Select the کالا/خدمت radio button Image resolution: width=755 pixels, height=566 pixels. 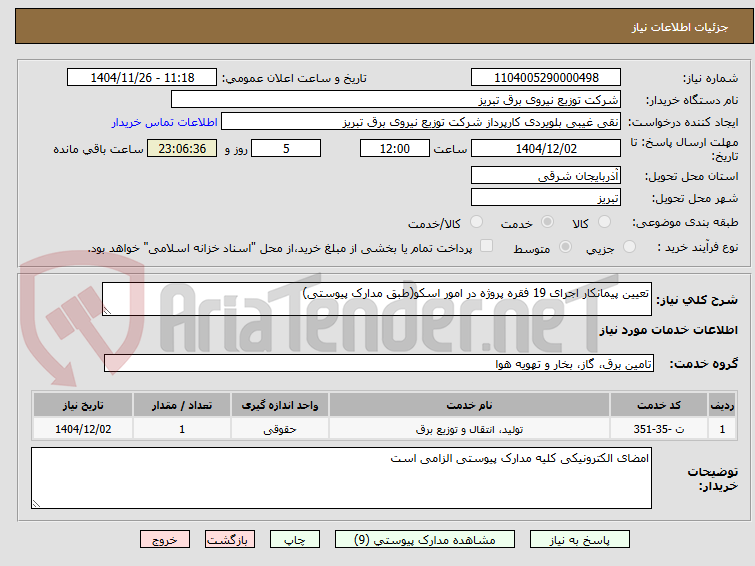tap(476, 222)
